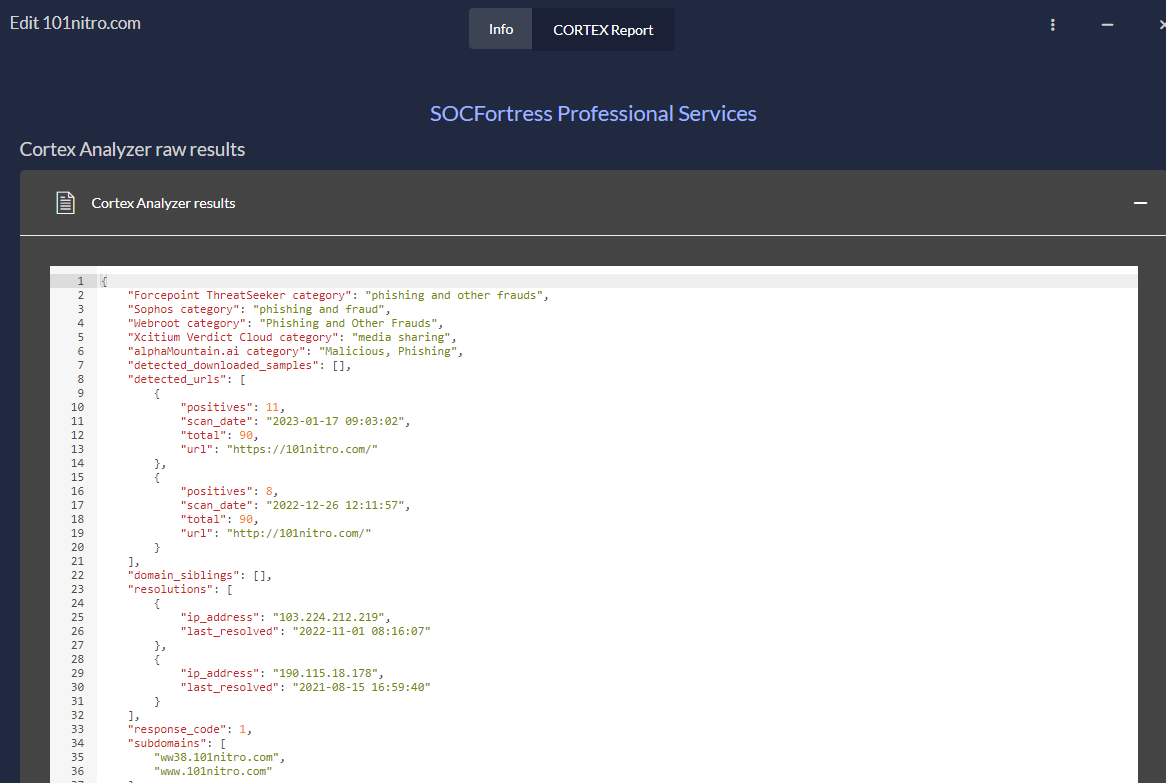This screenshot has height=783, width=1166.
Task: Click subdomain "www.101nitro.com"
Action: click(213, 772)
